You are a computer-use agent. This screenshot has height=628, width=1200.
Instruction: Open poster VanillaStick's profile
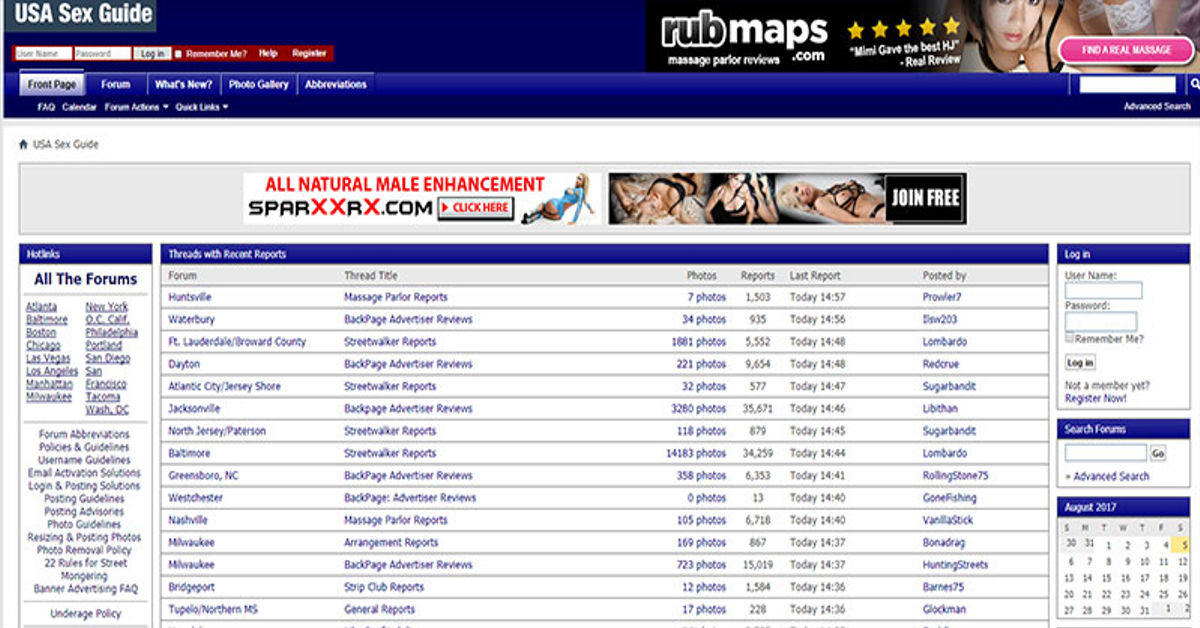[948, 520]
